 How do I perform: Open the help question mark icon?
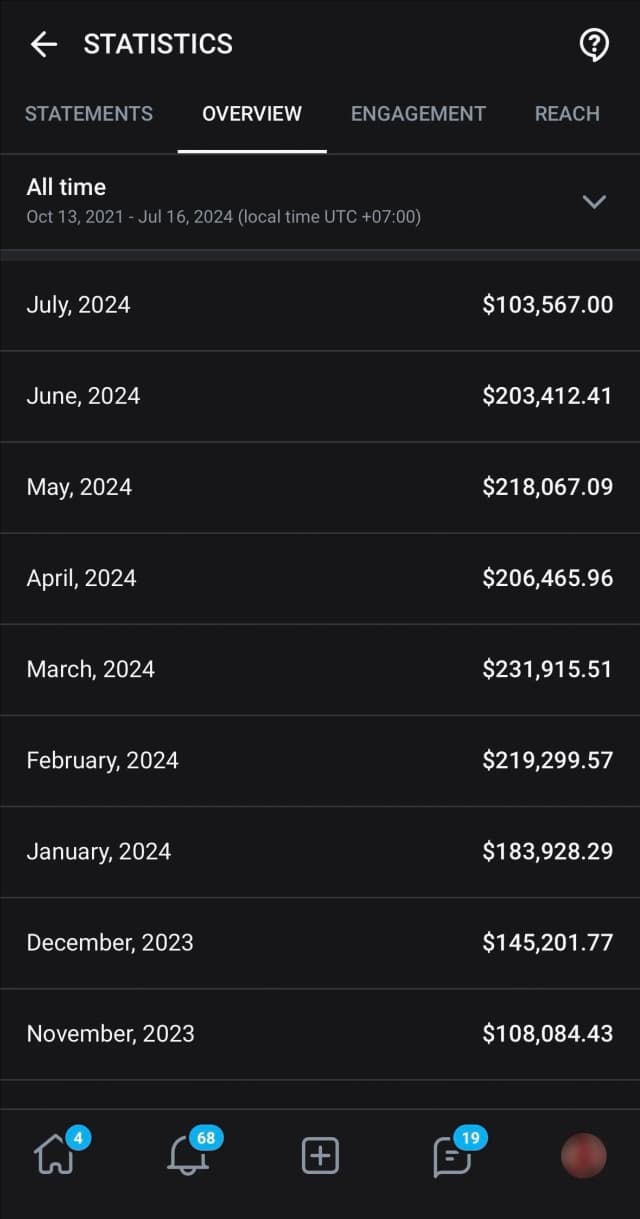tap(594, 44)
